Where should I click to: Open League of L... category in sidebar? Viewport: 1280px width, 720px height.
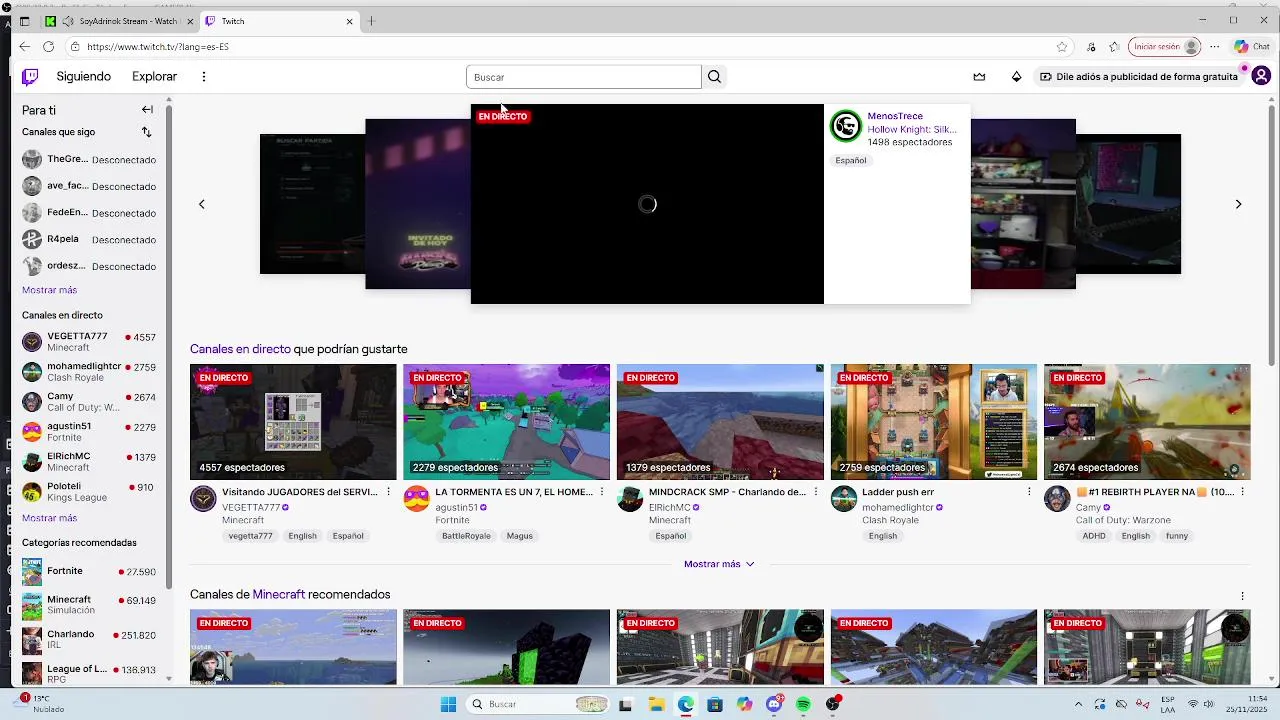tap(89, 674)
